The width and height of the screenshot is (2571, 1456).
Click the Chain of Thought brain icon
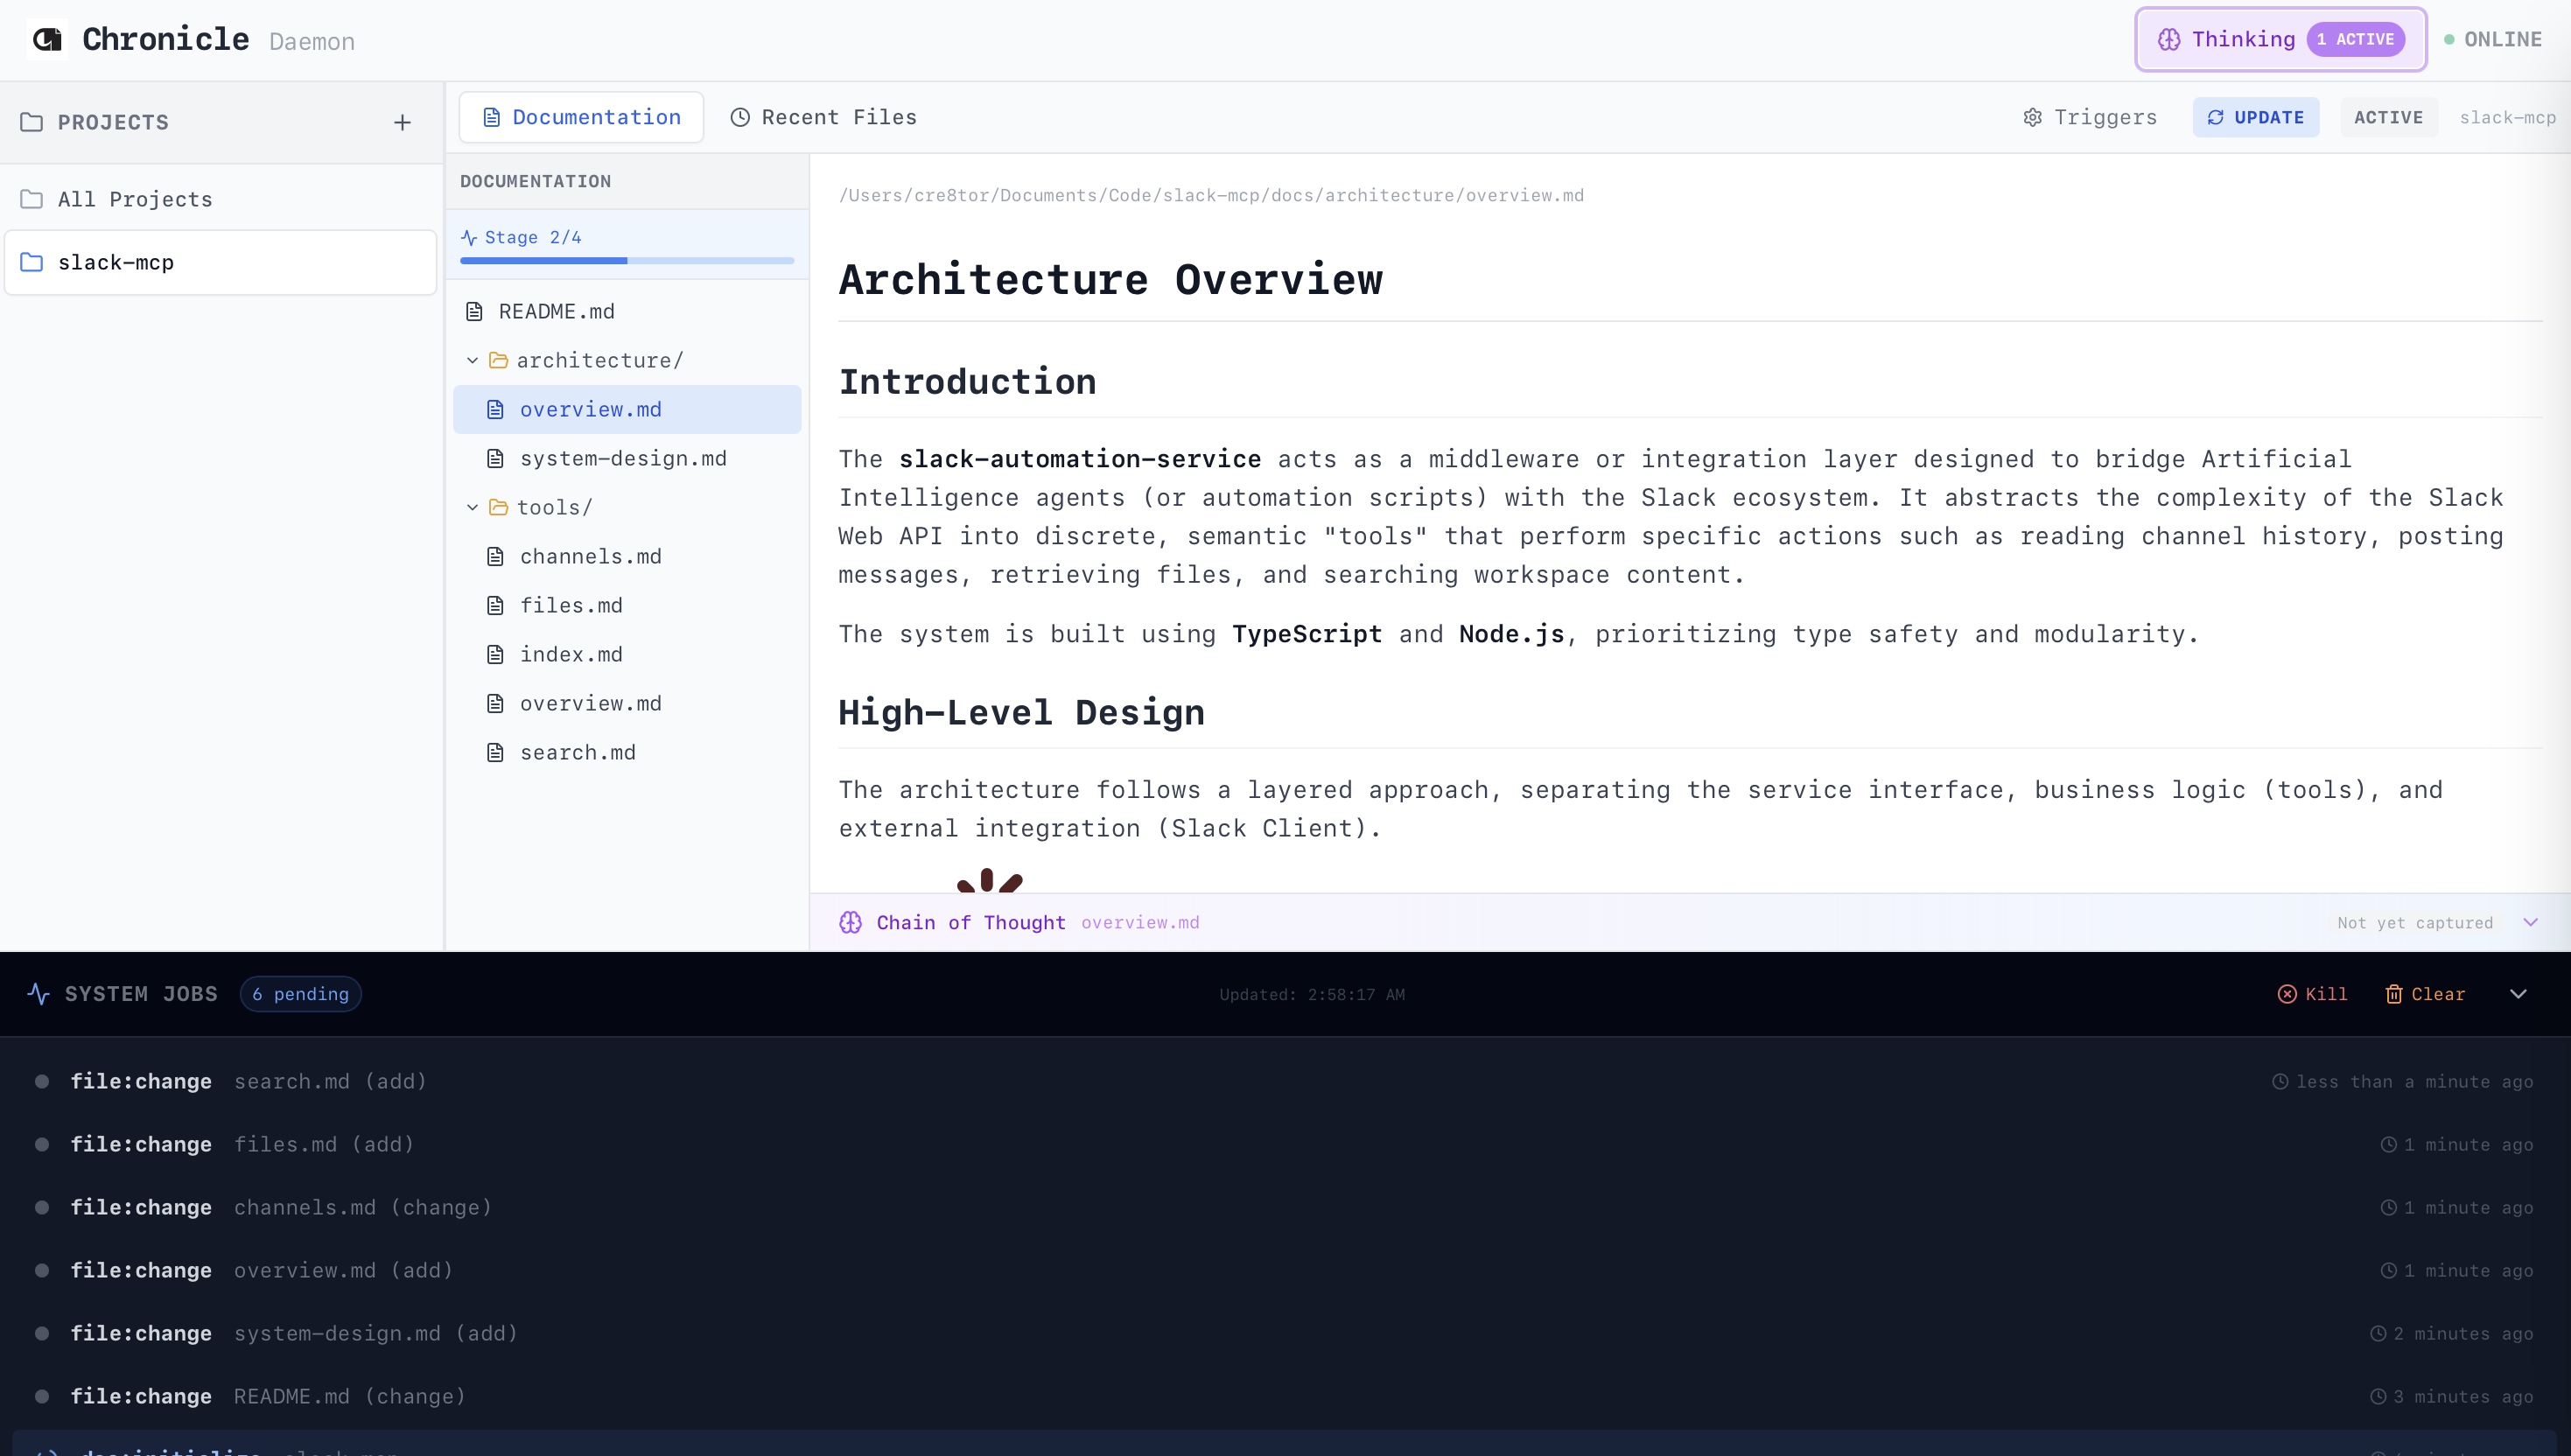pos(850,922)
